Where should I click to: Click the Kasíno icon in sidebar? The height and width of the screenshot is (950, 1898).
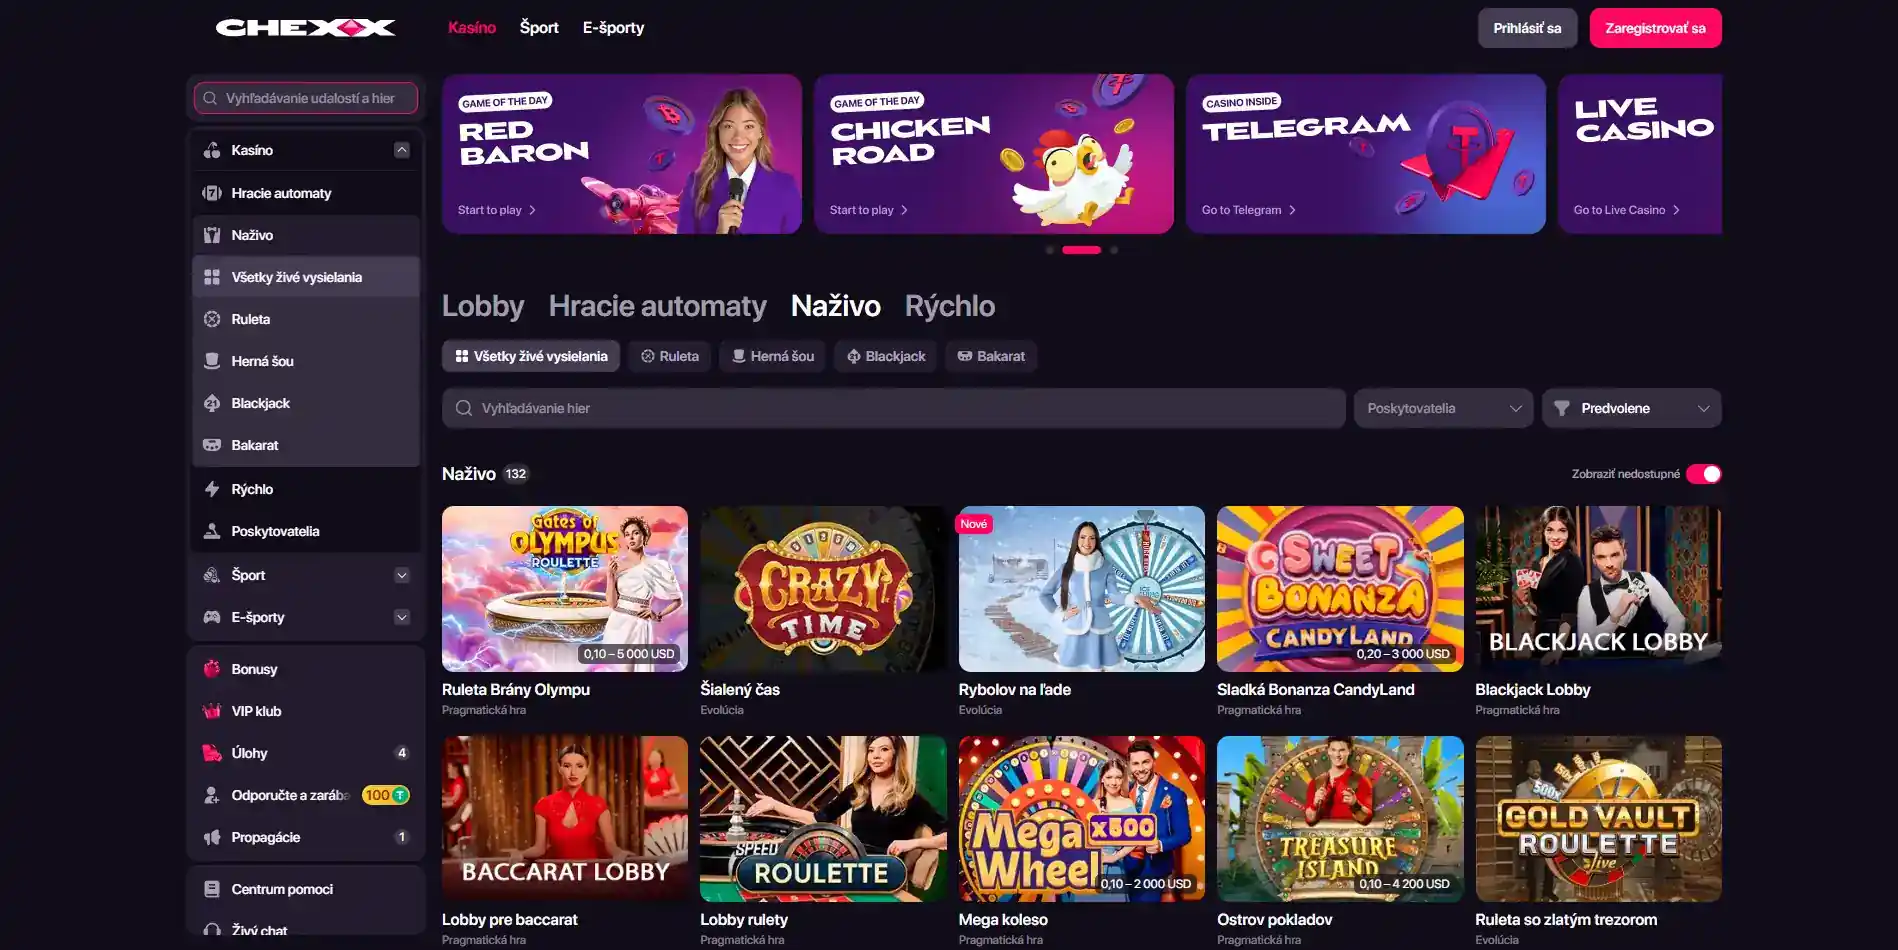212,150
